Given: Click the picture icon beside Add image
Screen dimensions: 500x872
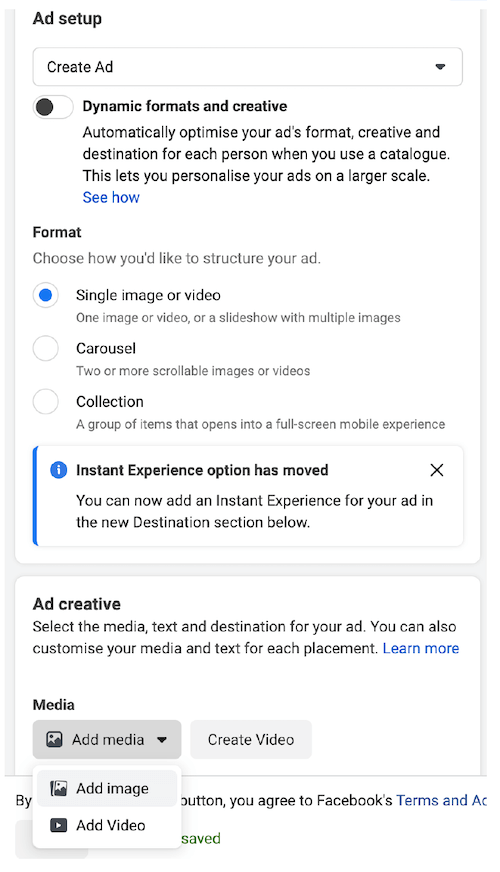Looking at the screenshot, I should click(x=58, y=788).
